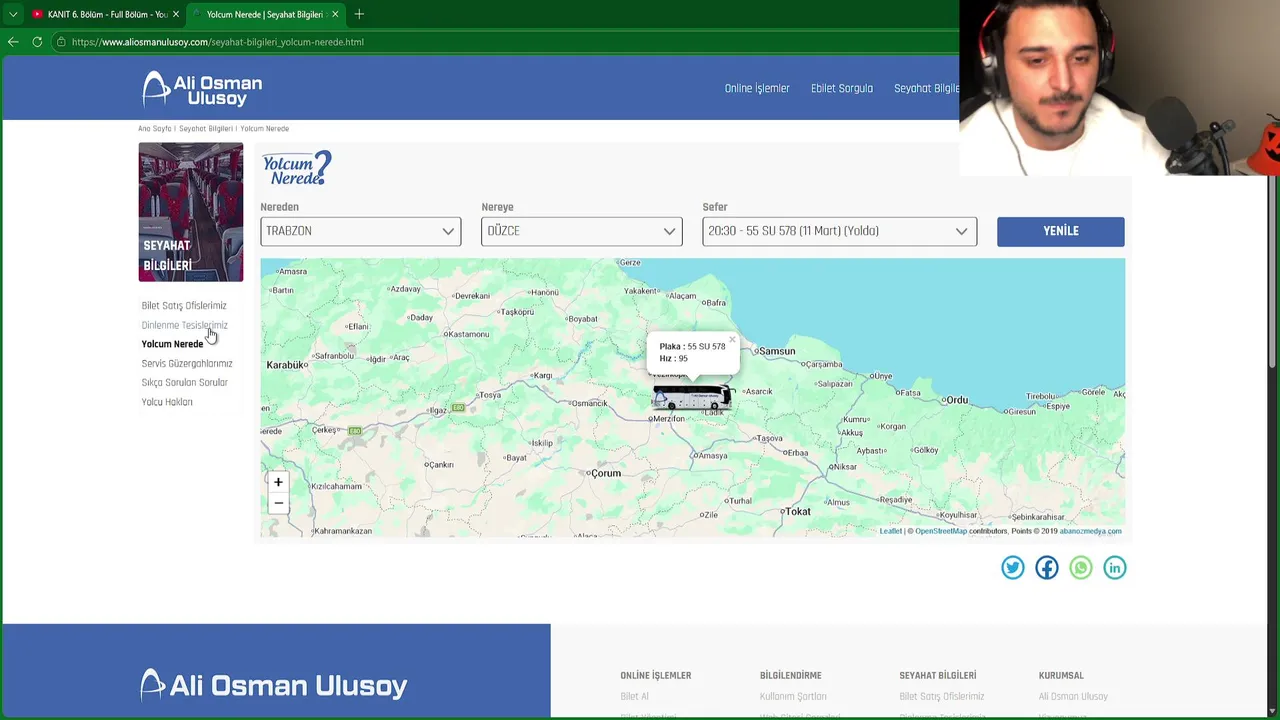Share page via WhatsApp
Screen dimensions: 1280x720
(x=1081, y=568)
